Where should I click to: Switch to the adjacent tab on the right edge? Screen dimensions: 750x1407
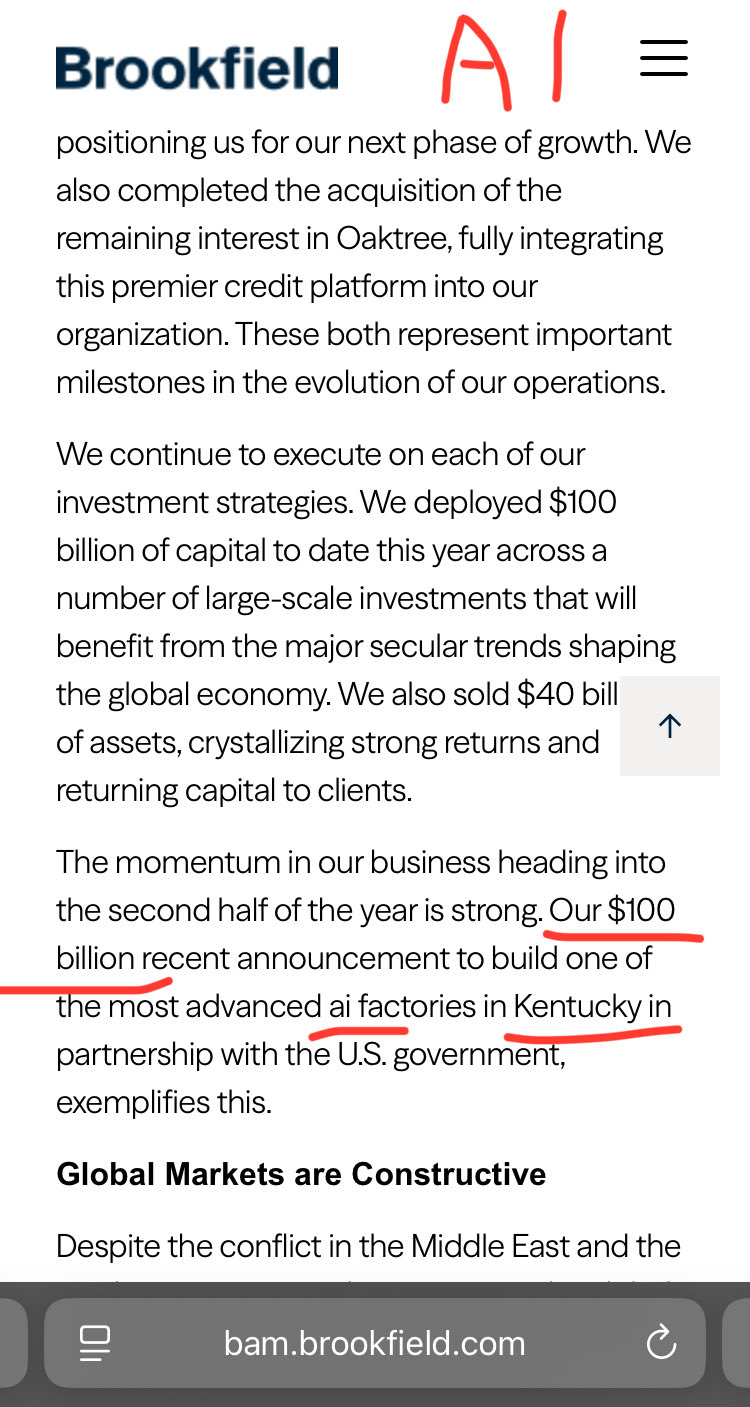[736, 1343]
